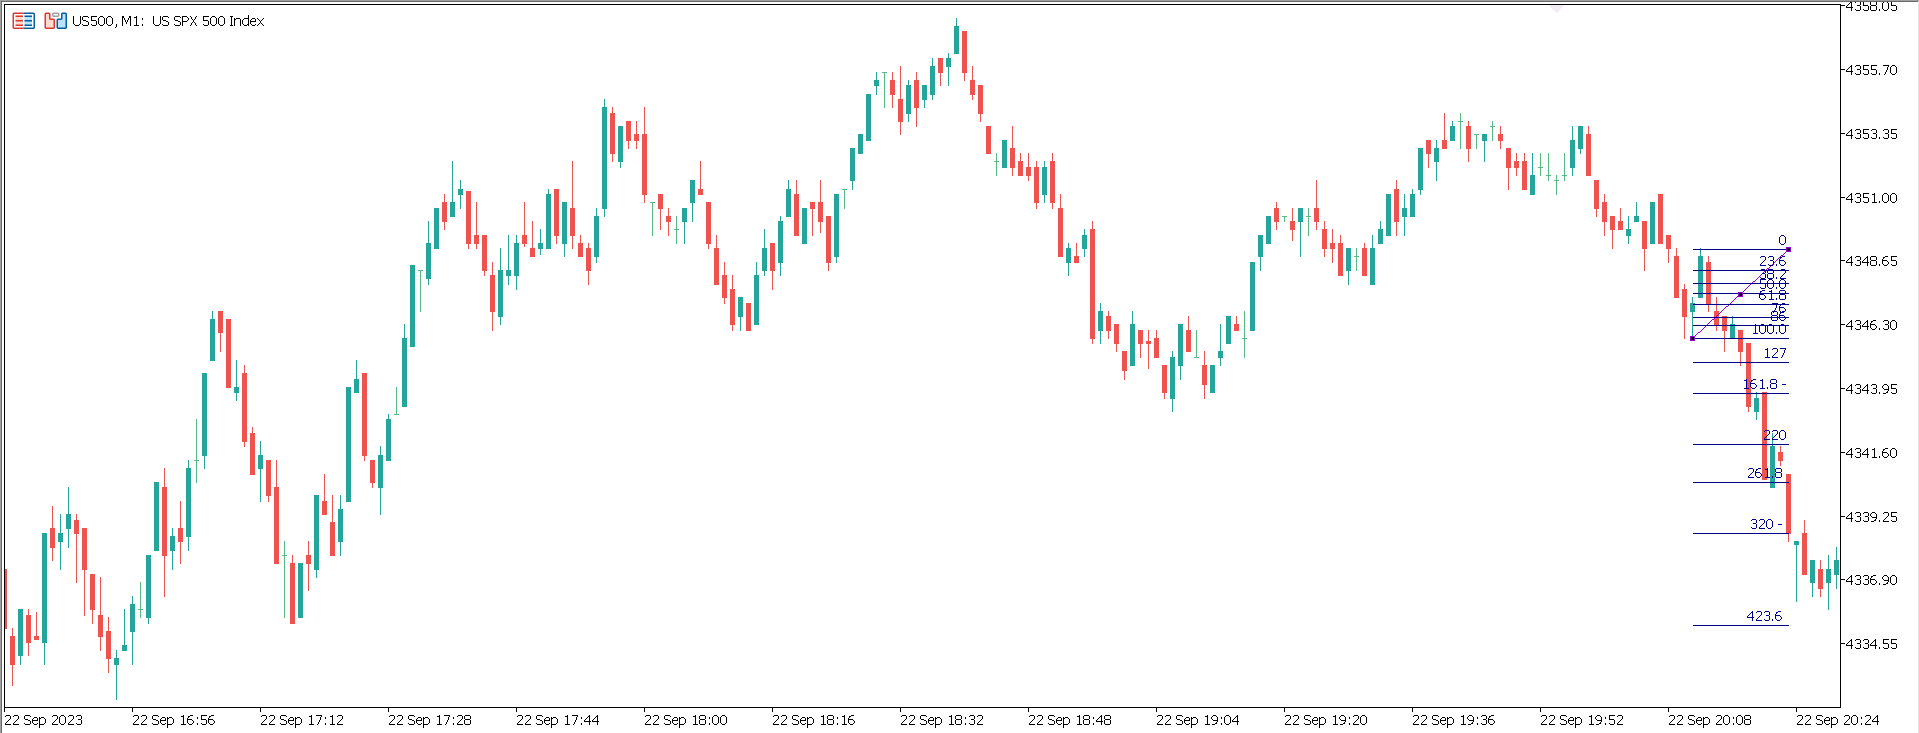The width and height of the screenshot is (1919, 733).
Task: Open the one-click trading panel icon
Action: [24, 20]
